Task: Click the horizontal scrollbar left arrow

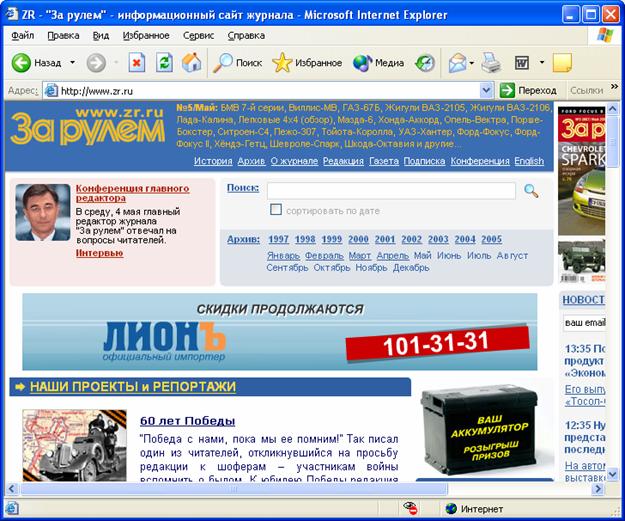Action: (11, 489)
